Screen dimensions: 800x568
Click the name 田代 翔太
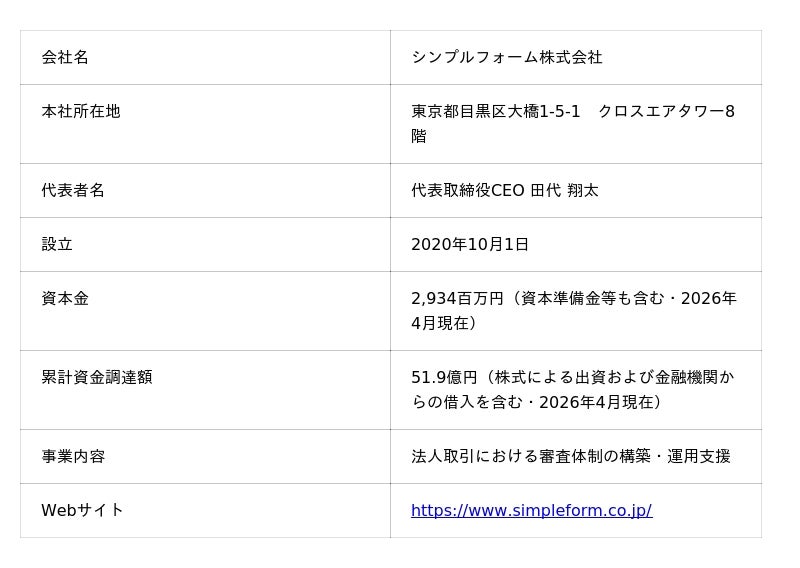[x=564, y=191]
